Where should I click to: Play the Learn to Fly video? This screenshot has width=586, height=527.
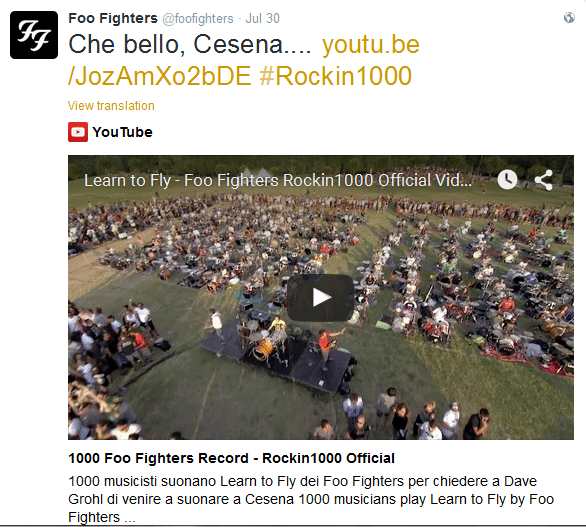pos(321,298)
